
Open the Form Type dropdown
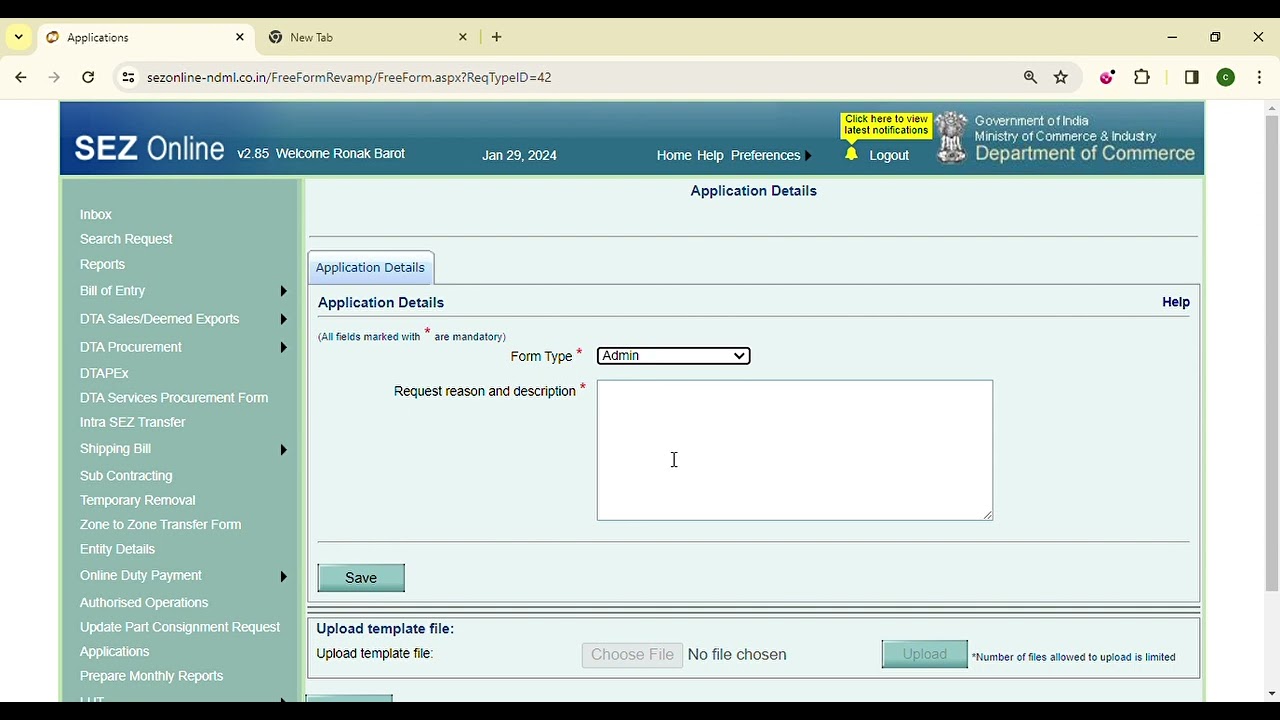673,356
